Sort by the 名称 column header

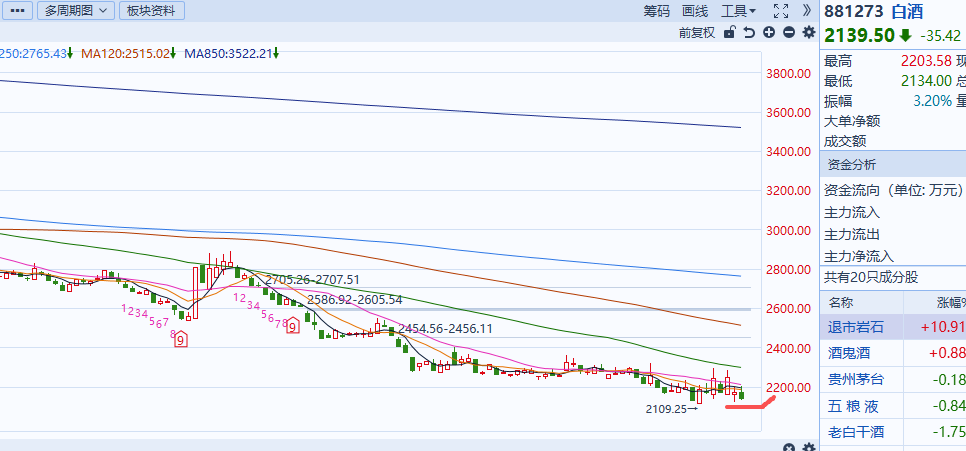point(842,303)
